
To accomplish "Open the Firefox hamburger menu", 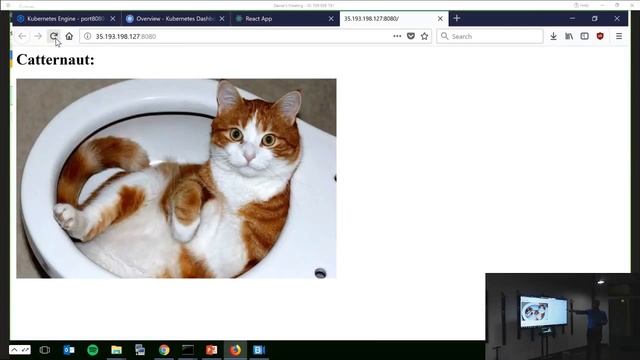I will pyautogui.click(x=619, y=36).
